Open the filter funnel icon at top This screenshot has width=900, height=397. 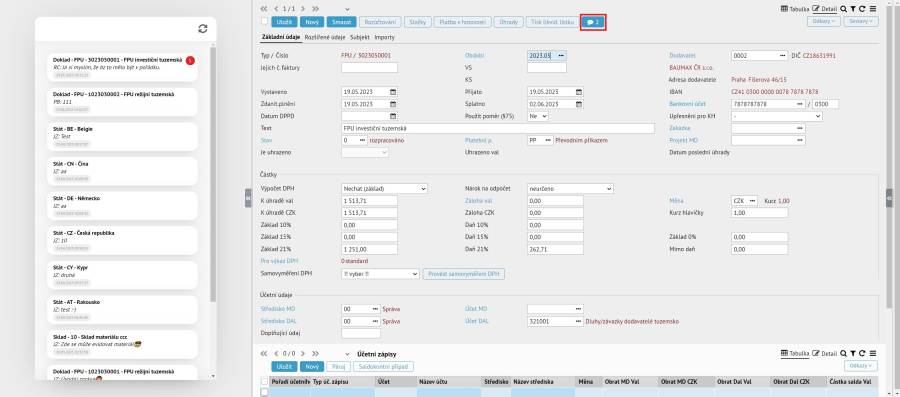(x=853, y=9)
